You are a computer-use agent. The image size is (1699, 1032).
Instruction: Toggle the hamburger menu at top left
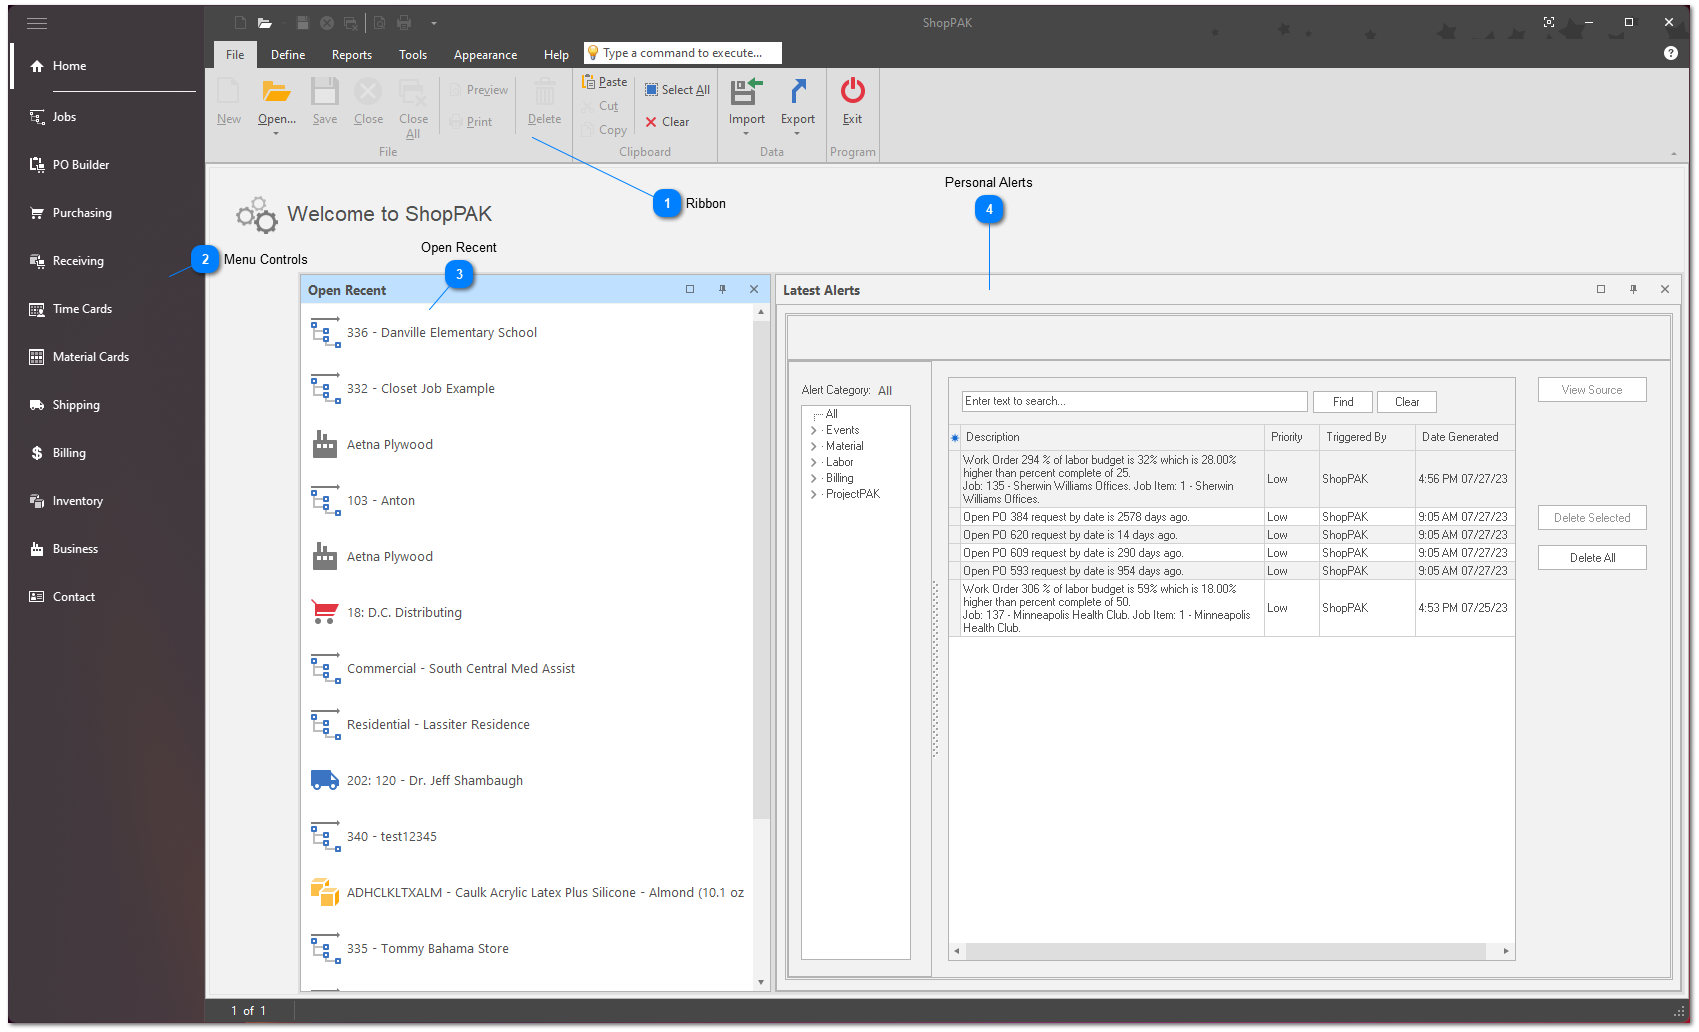coord(37,23)
